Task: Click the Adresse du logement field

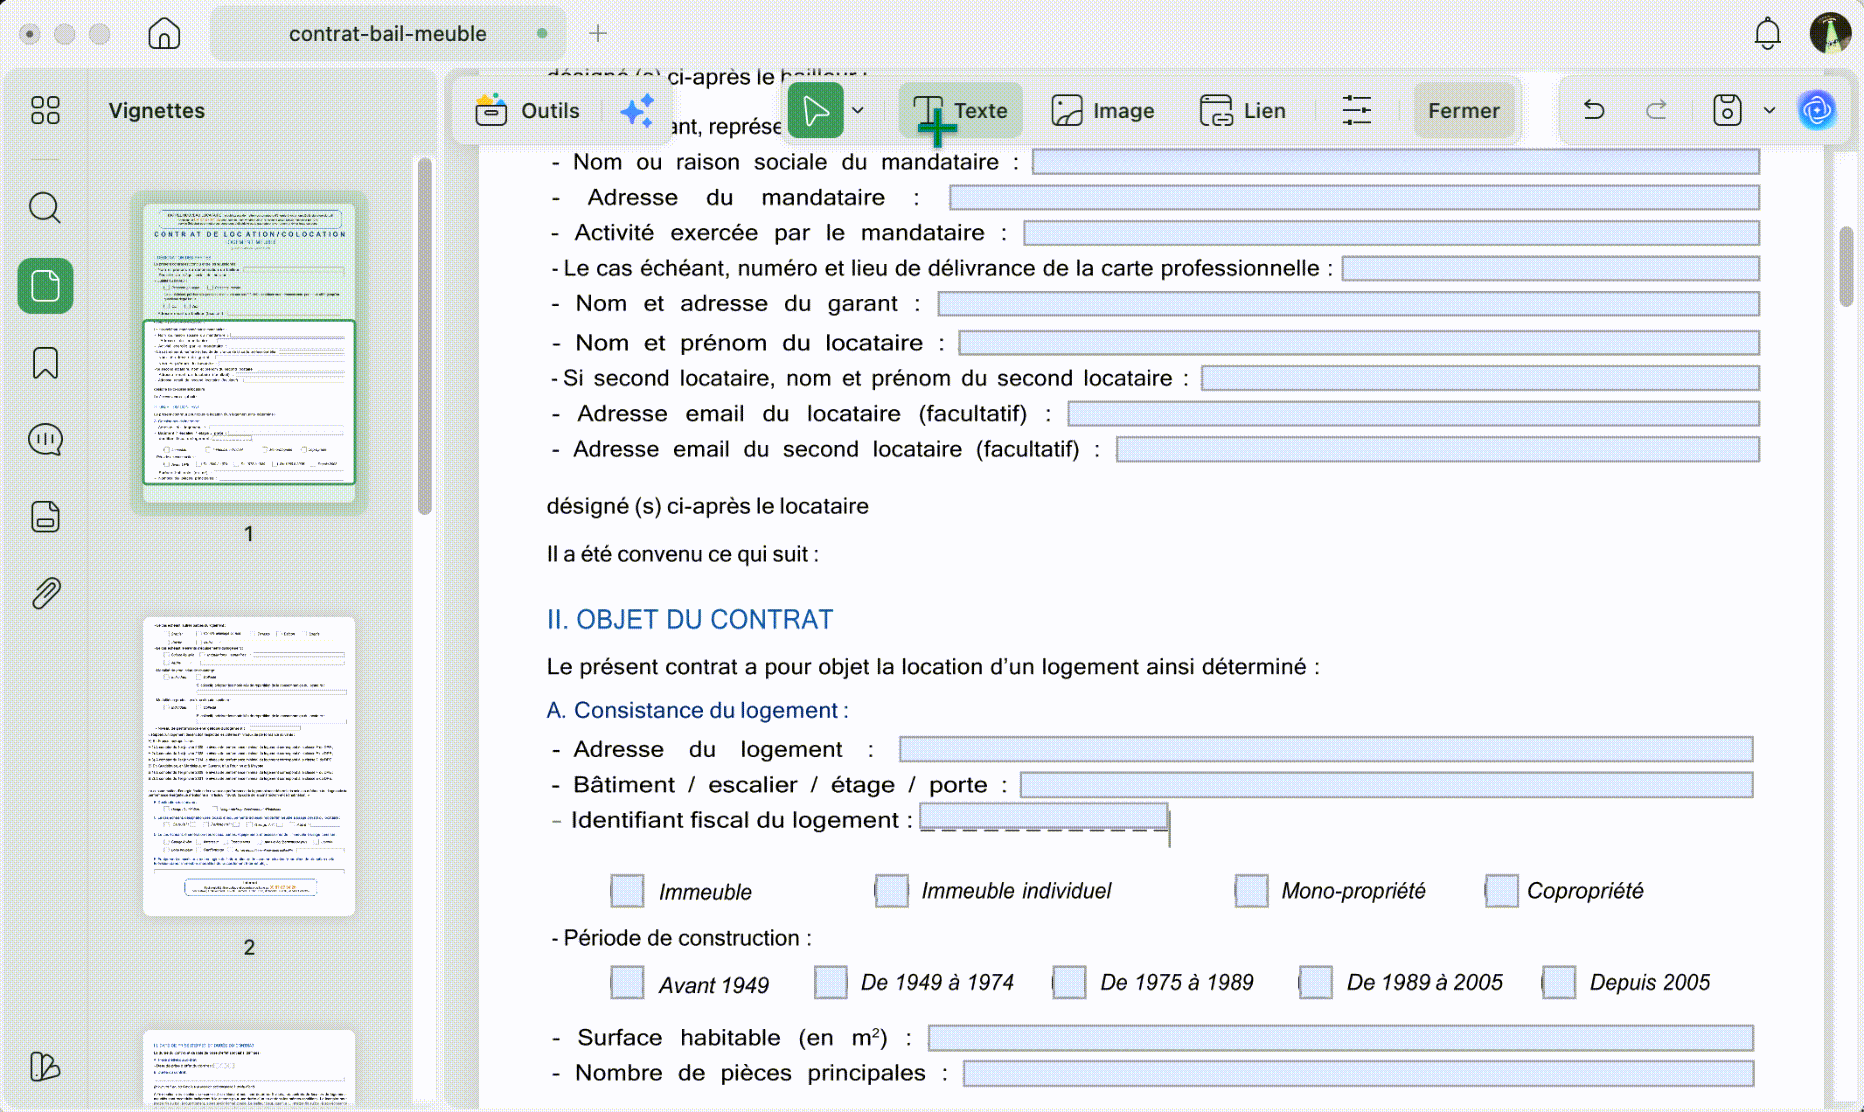Action: pos(1326,749)
